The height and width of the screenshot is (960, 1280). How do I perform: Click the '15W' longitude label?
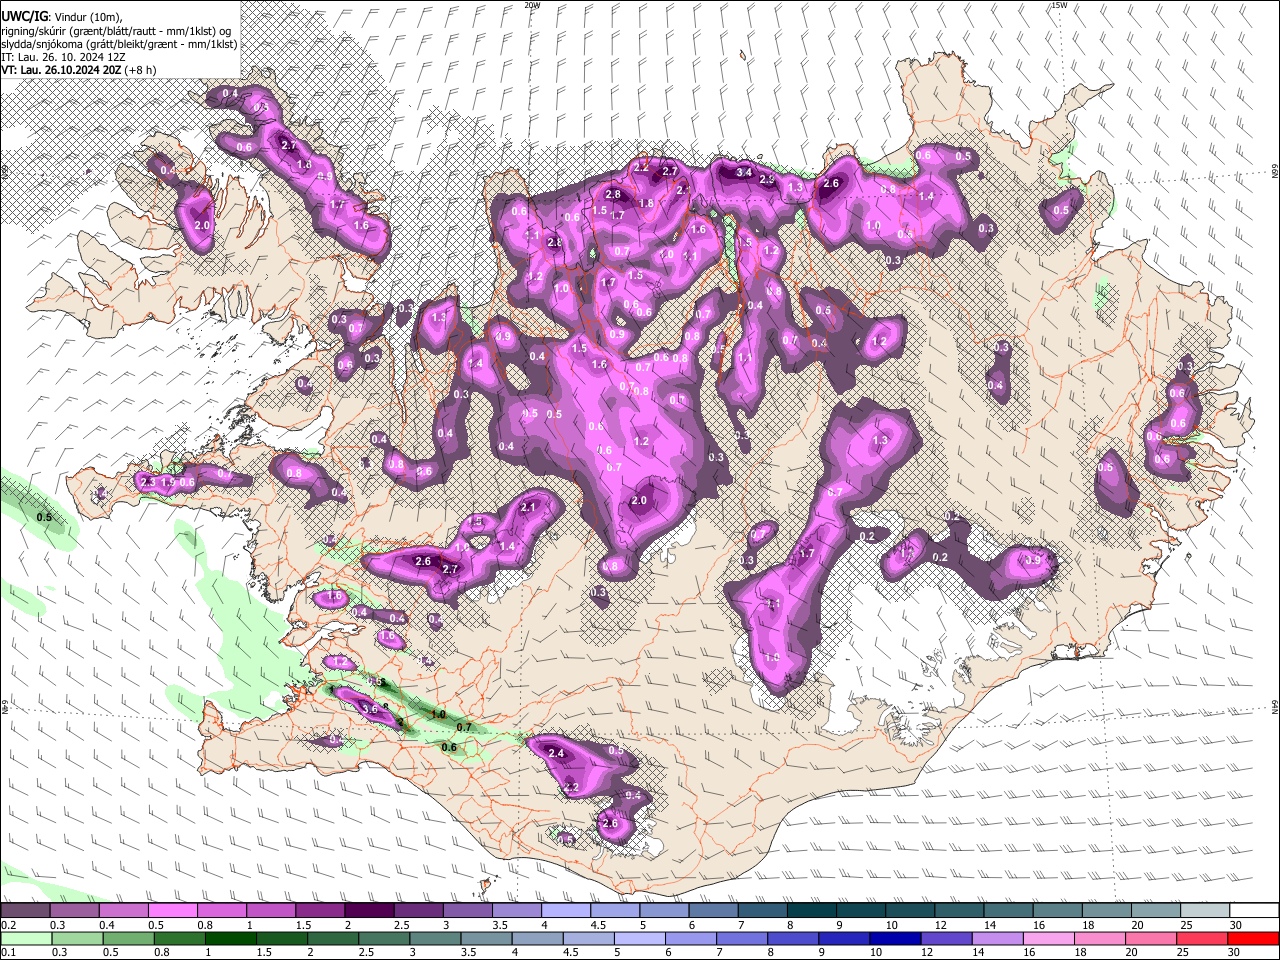pos(1059,5)
